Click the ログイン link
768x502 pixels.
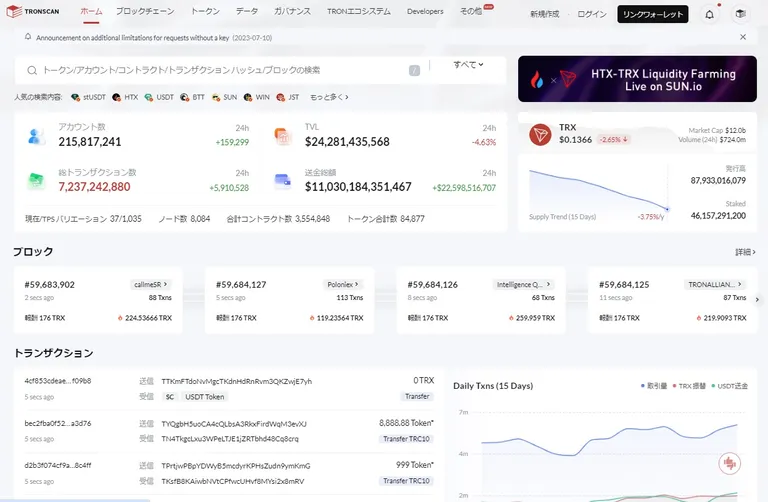(592, 14)
